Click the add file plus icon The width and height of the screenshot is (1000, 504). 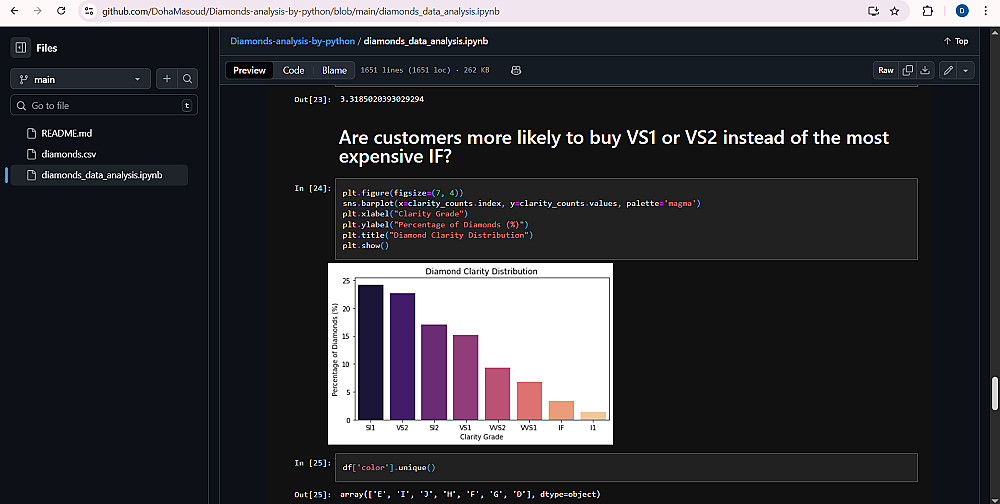[167, 79]
